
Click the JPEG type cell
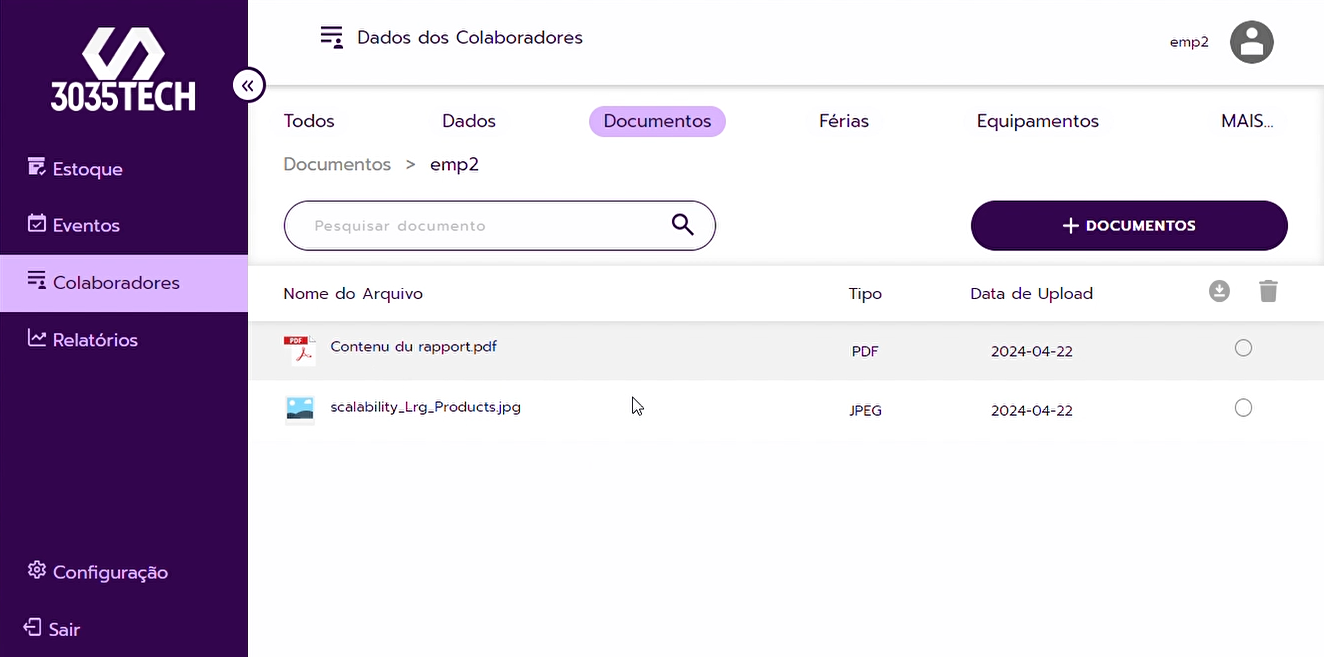click(865, 411)
